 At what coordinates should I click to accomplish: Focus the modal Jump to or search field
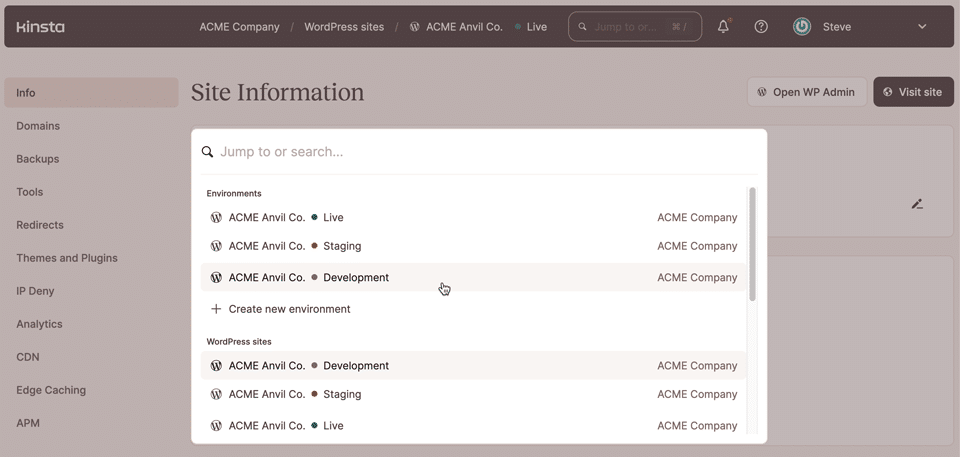coord(478,152)
